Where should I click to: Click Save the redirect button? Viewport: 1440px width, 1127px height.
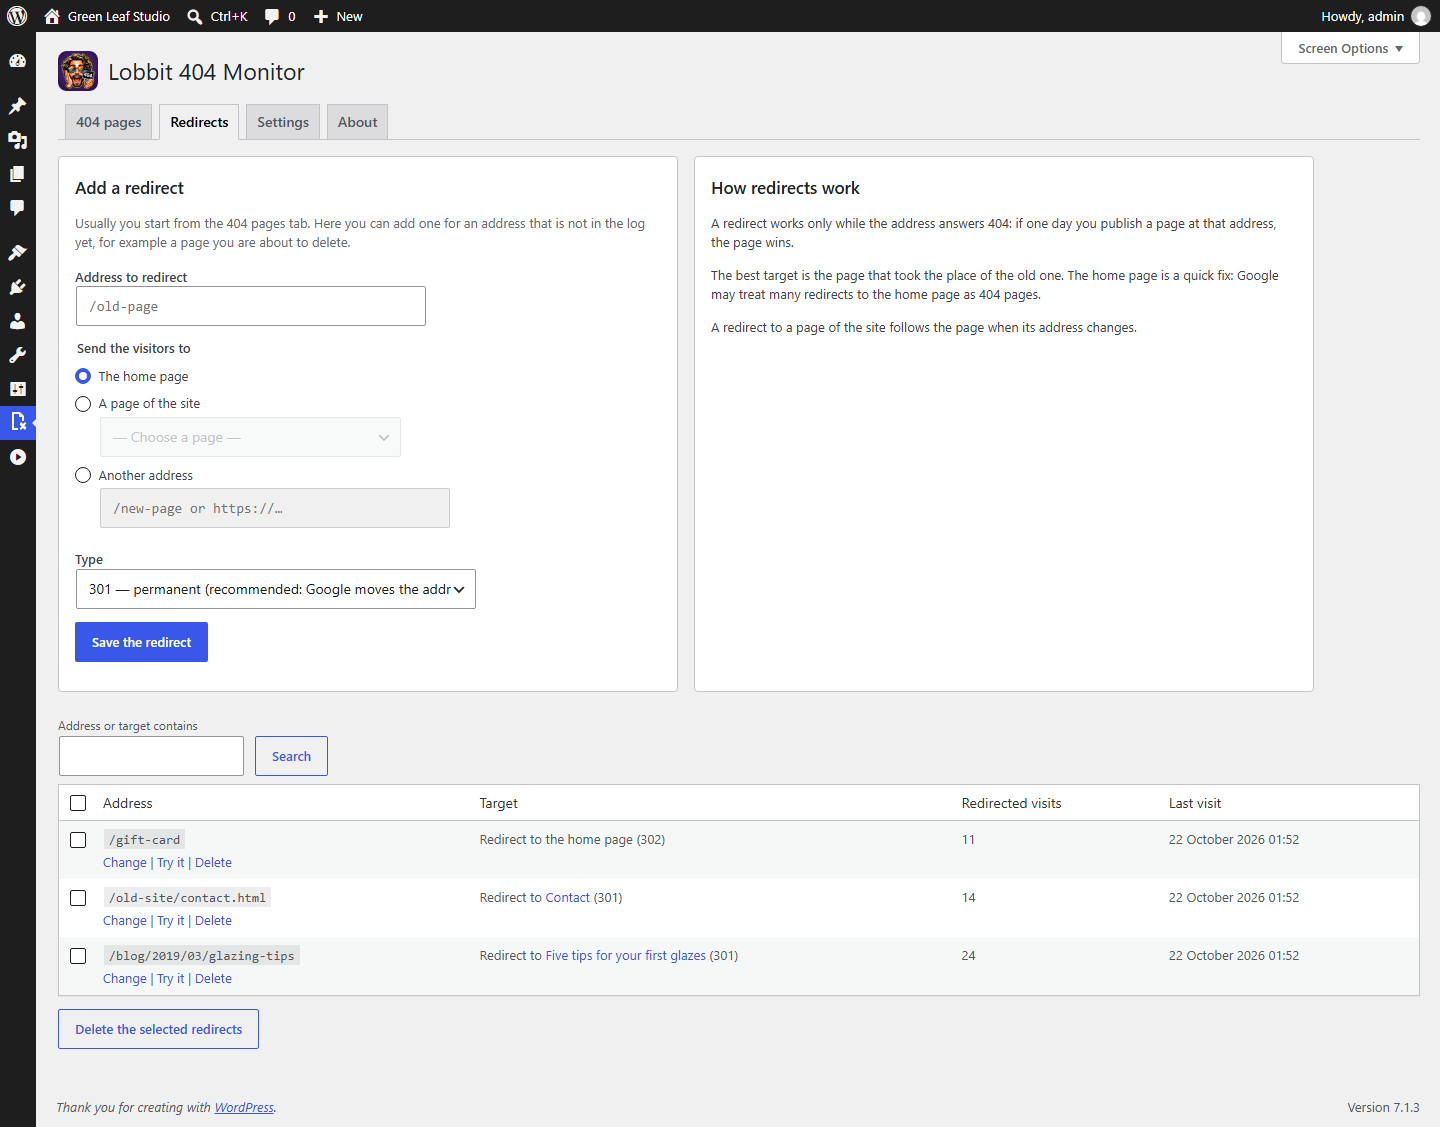click(141, 642)
